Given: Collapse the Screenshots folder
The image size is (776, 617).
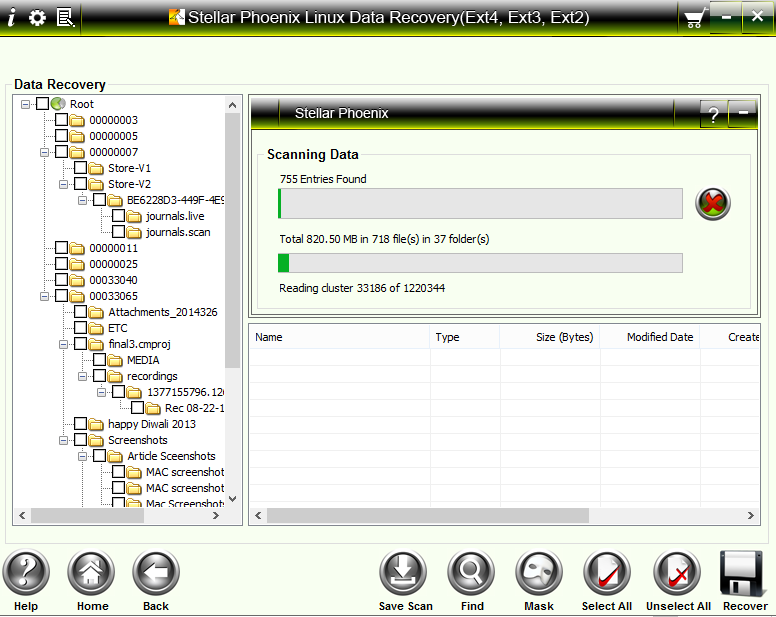Looking at the screenshot, I should [x=63, y=440].
